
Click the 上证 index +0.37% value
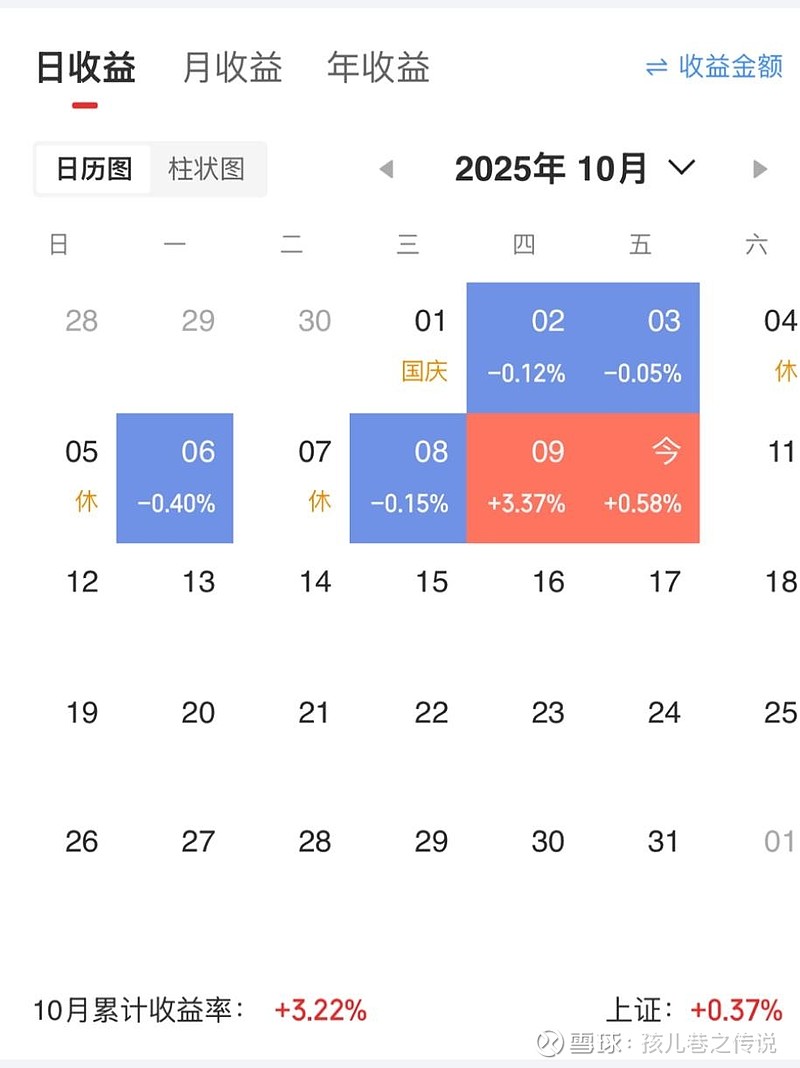(x=735, y=1010)
